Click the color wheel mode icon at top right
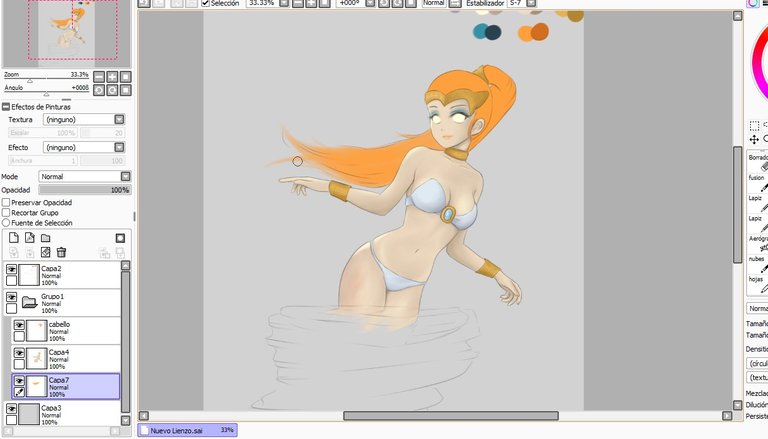 [753, 3]
